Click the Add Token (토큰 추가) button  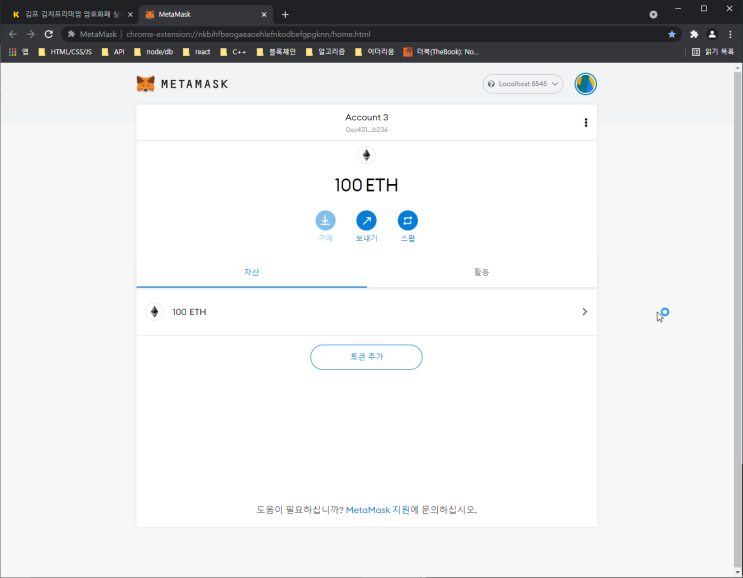(x=366, y=357)
